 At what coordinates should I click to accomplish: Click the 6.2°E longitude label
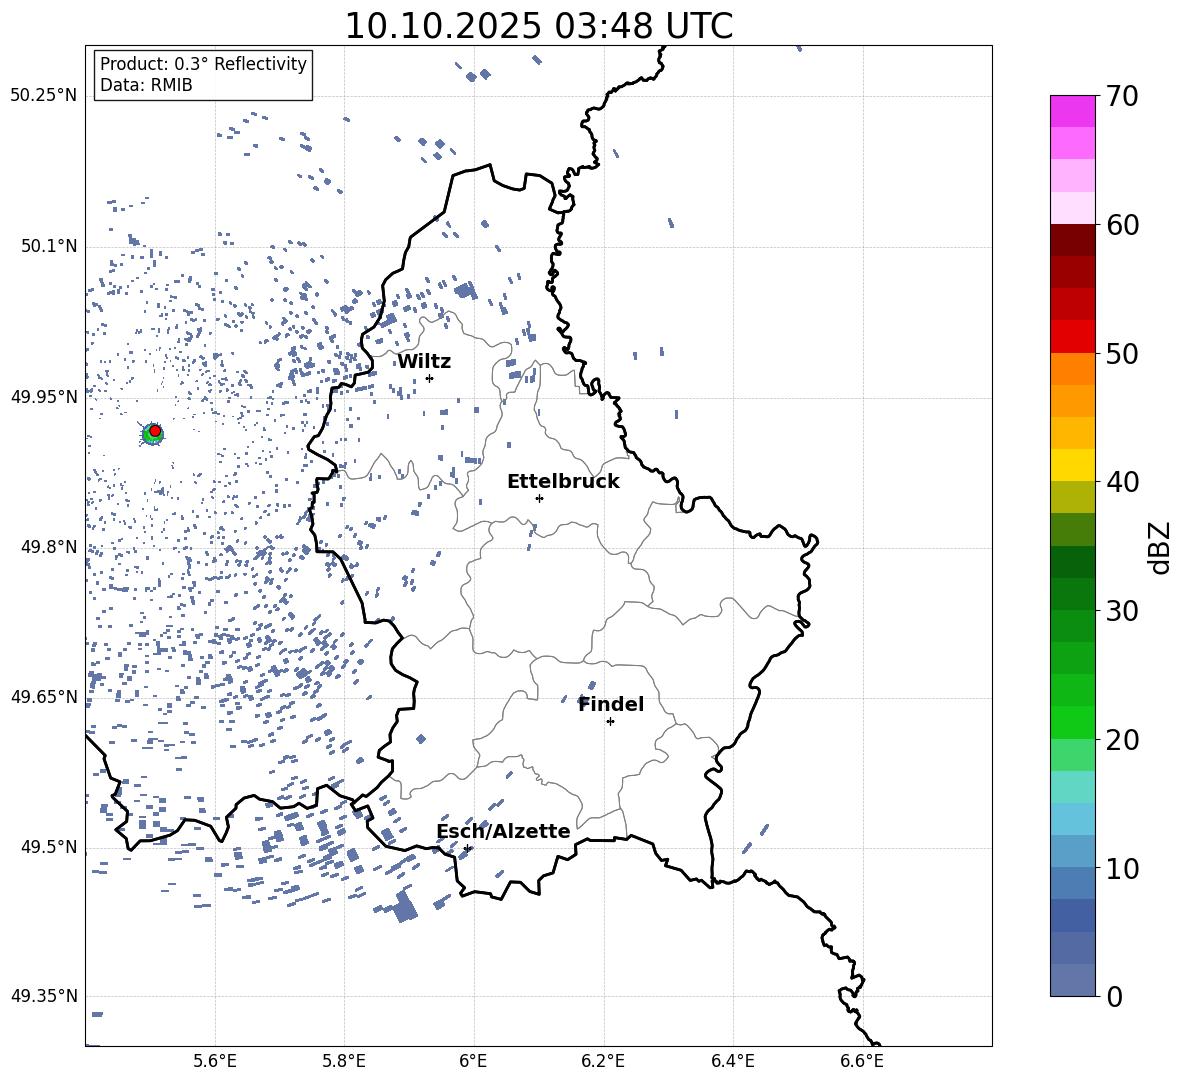click(x=603, y=1061)
